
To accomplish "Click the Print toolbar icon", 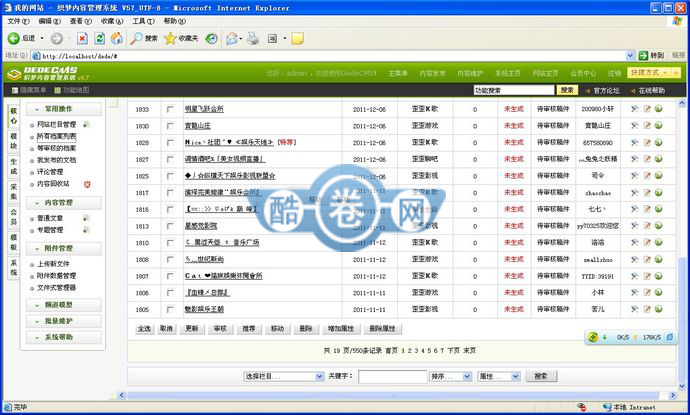I will [253, 39].
